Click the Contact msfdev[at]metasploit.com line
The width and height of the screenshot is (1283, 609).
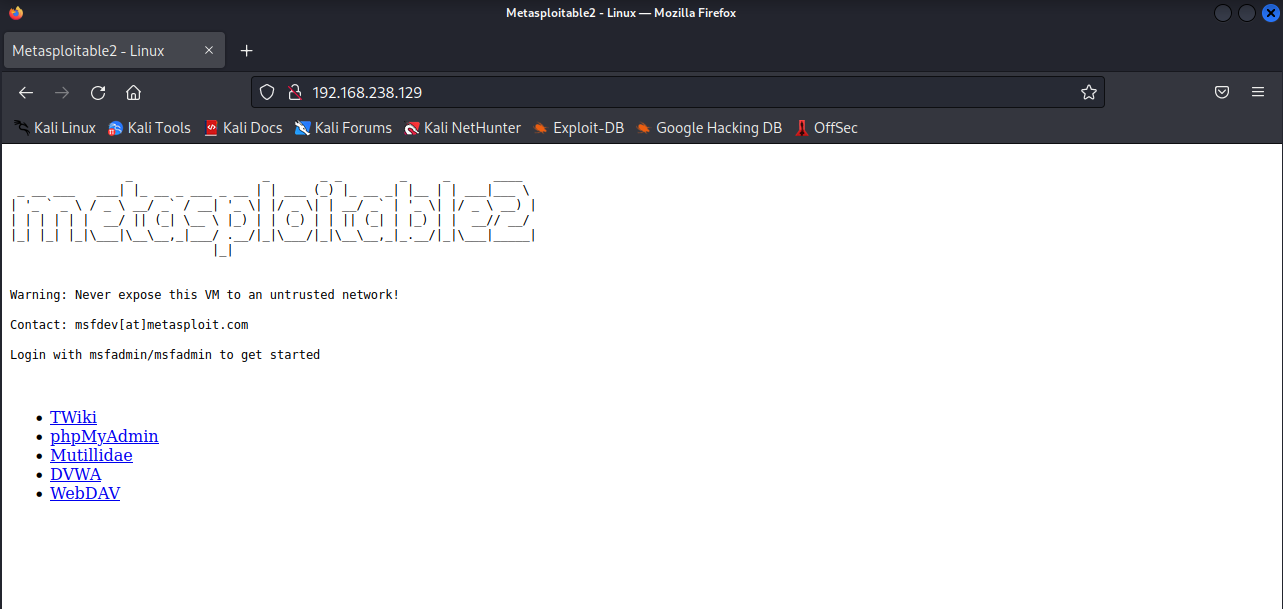(x=129, y=325)
